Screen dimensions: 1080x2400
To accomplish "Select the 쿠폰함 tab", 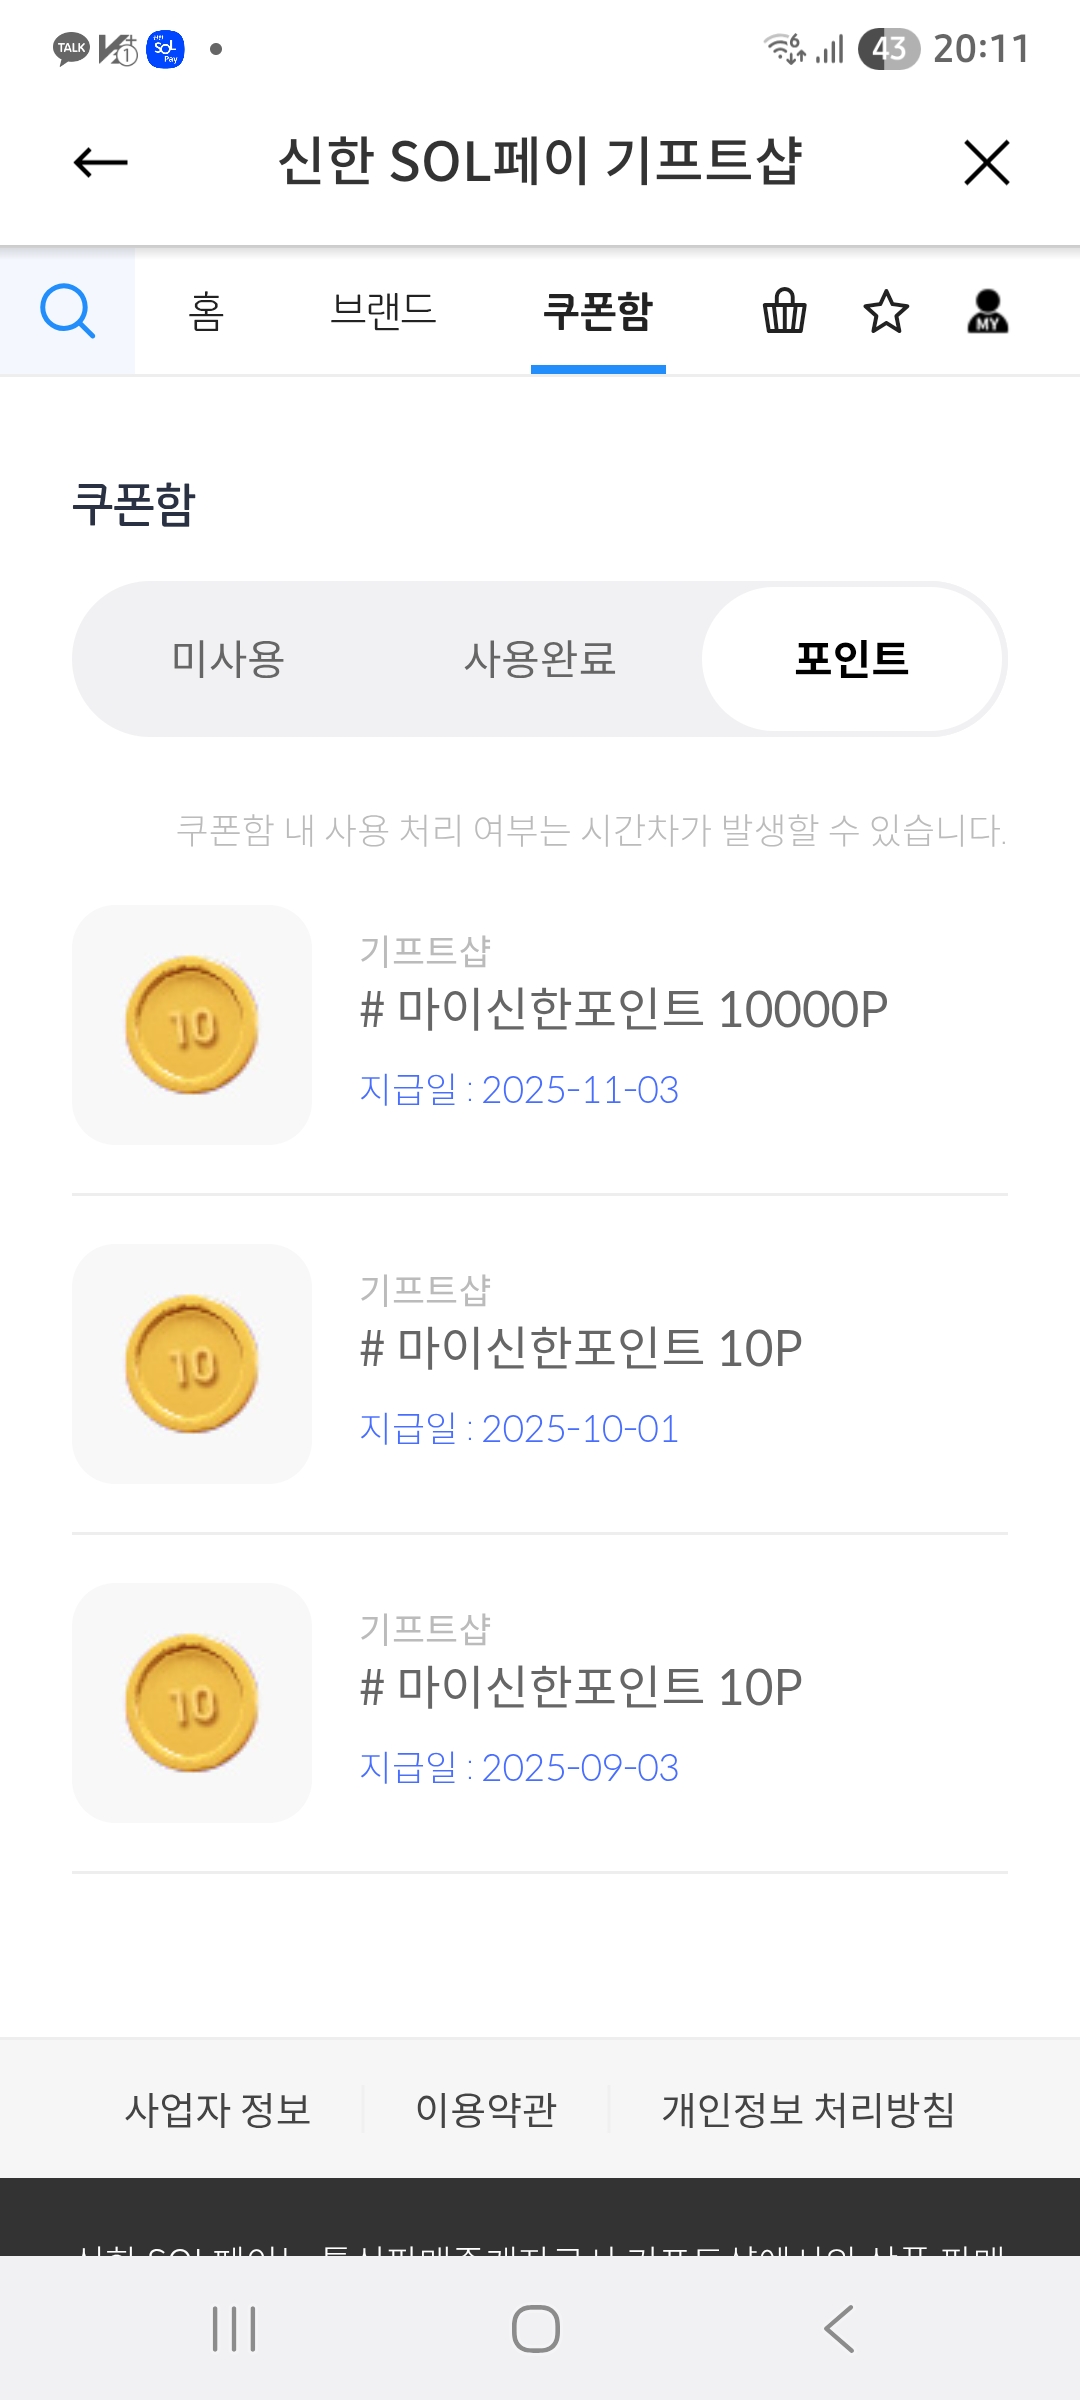I will [598, 311].
